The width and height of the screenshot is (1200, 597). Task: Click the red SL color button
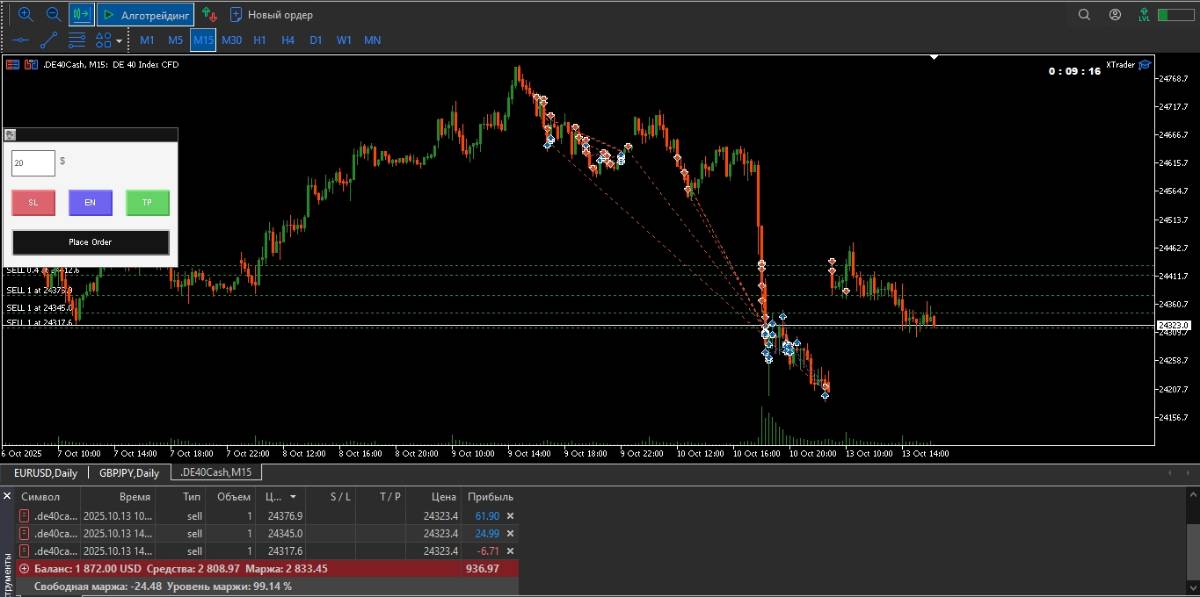point(33,203)
